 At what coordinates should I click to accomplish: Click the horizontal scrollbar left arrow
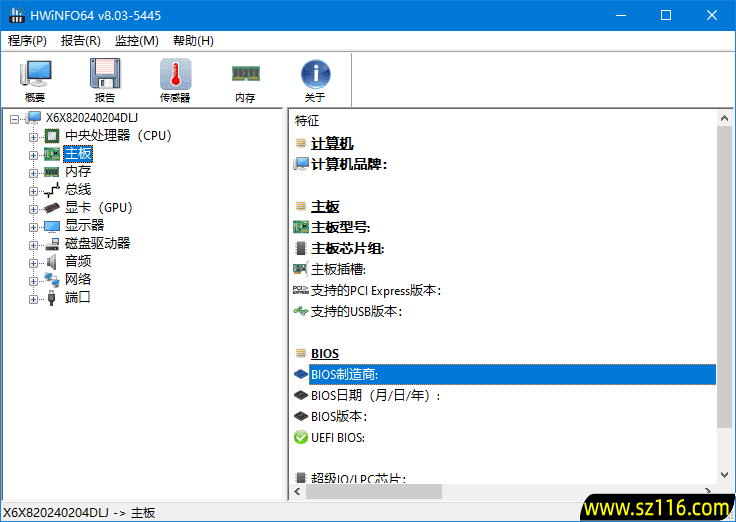[297, 491]
